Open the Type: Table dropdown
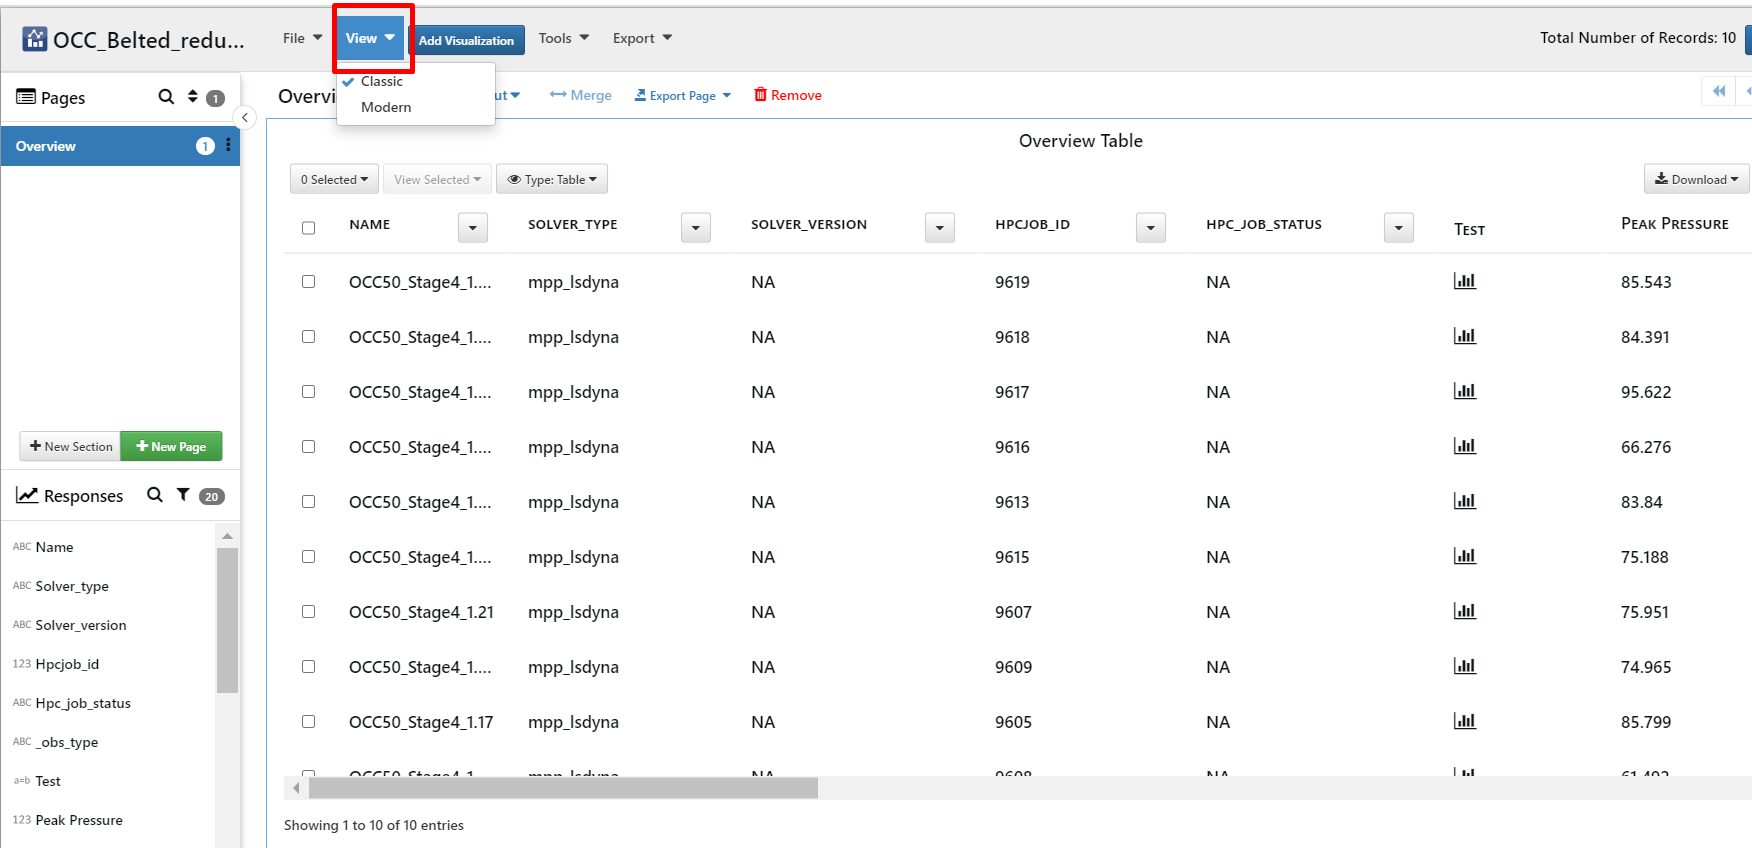This screenshot has height=848, width=1752. pyautogui.click(x=552, y=179)
